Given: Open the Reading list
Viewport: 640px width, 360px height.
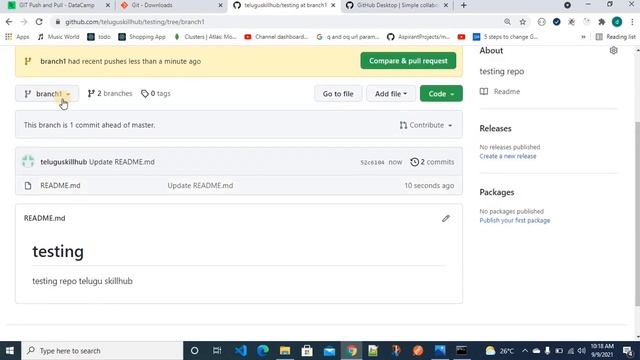Looking at the screenshot, I should point(616,37).
